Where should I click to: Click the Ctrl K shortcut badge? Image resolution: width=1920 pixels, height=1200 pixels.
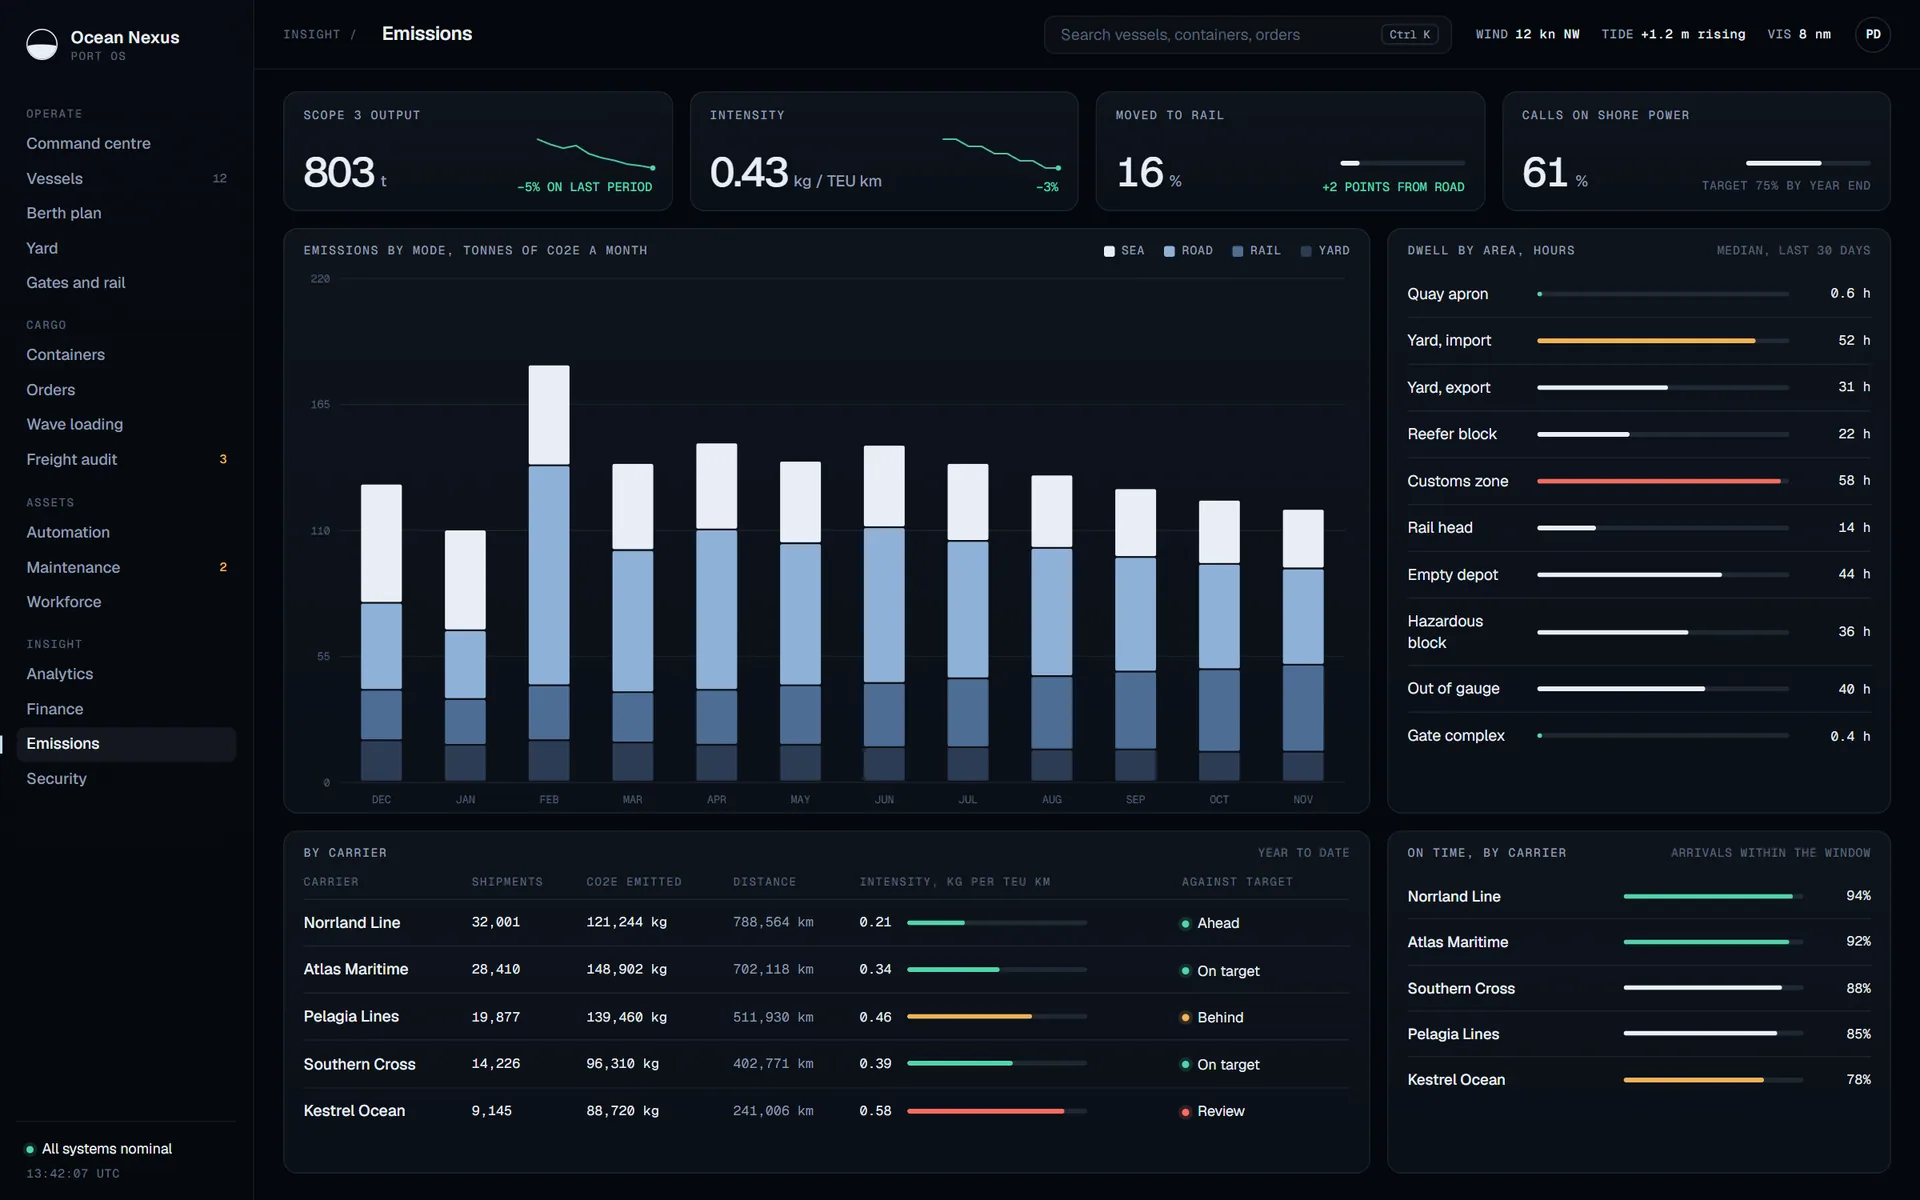1409,35
